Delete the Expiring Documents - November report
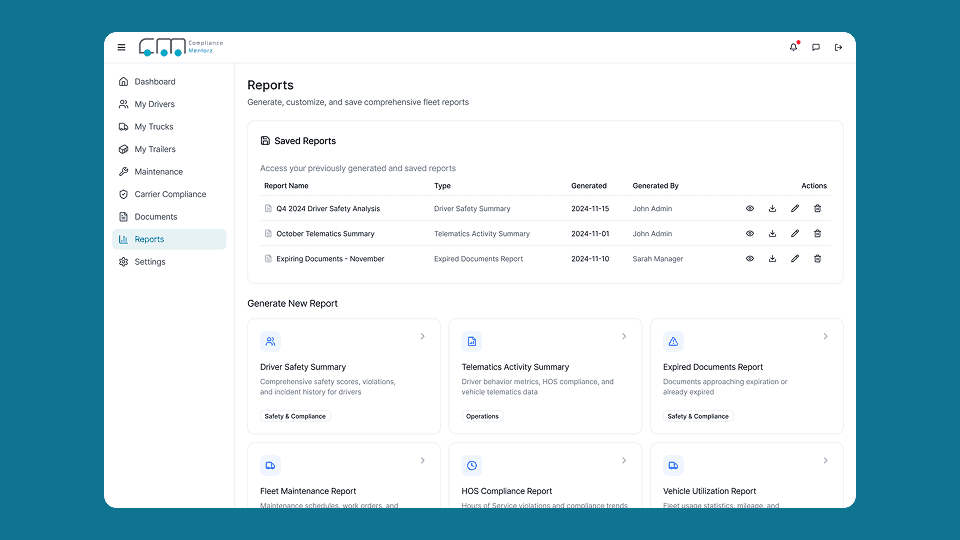Viewport: 960px width, 540px height. pos(817,259)
